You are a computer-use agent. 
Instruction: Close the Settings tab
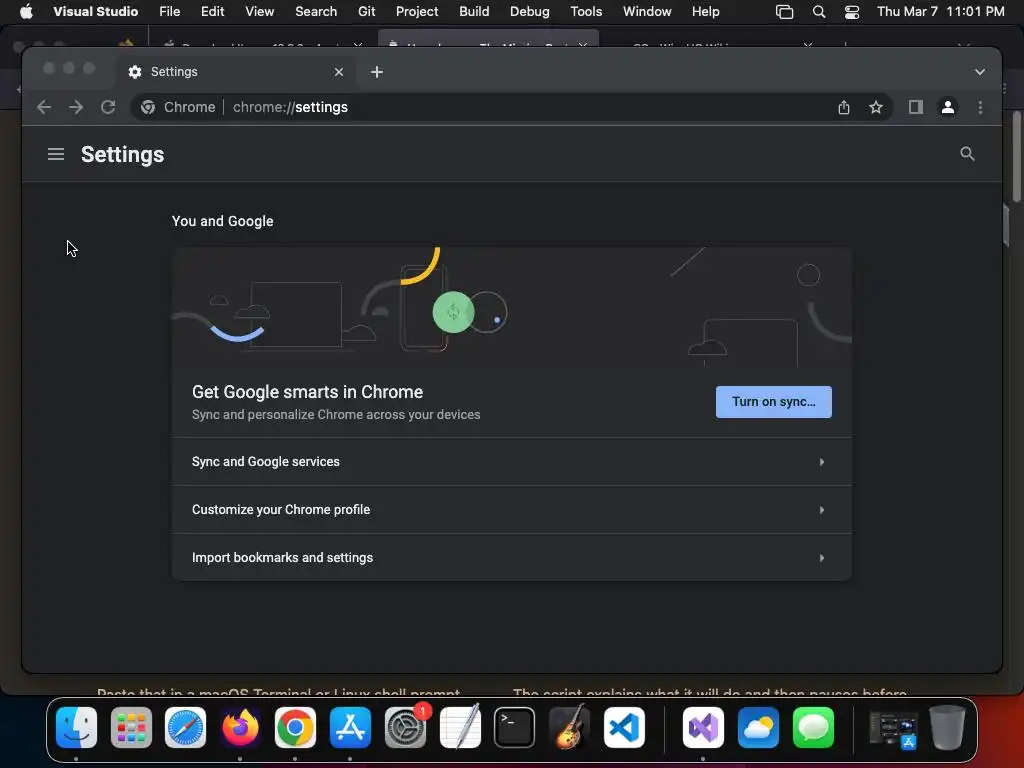[338, 72]
